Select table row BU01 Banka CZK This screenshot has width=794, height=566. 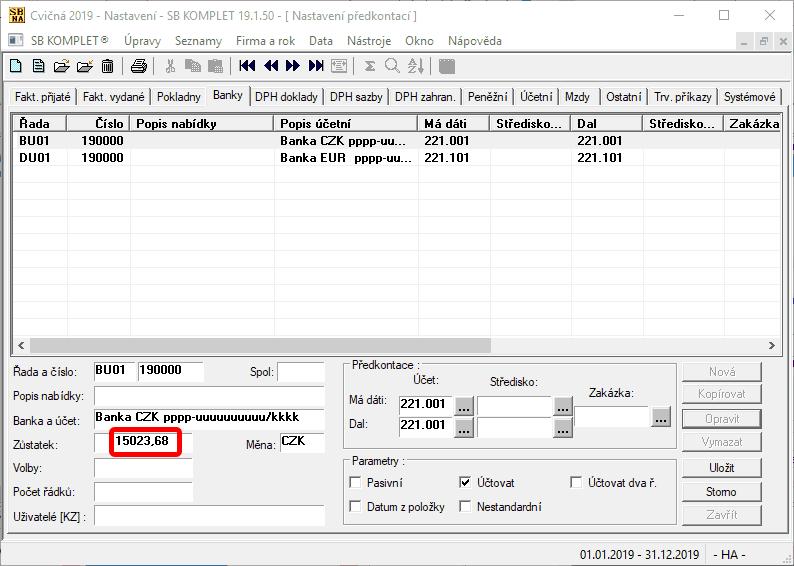[396, 141]
